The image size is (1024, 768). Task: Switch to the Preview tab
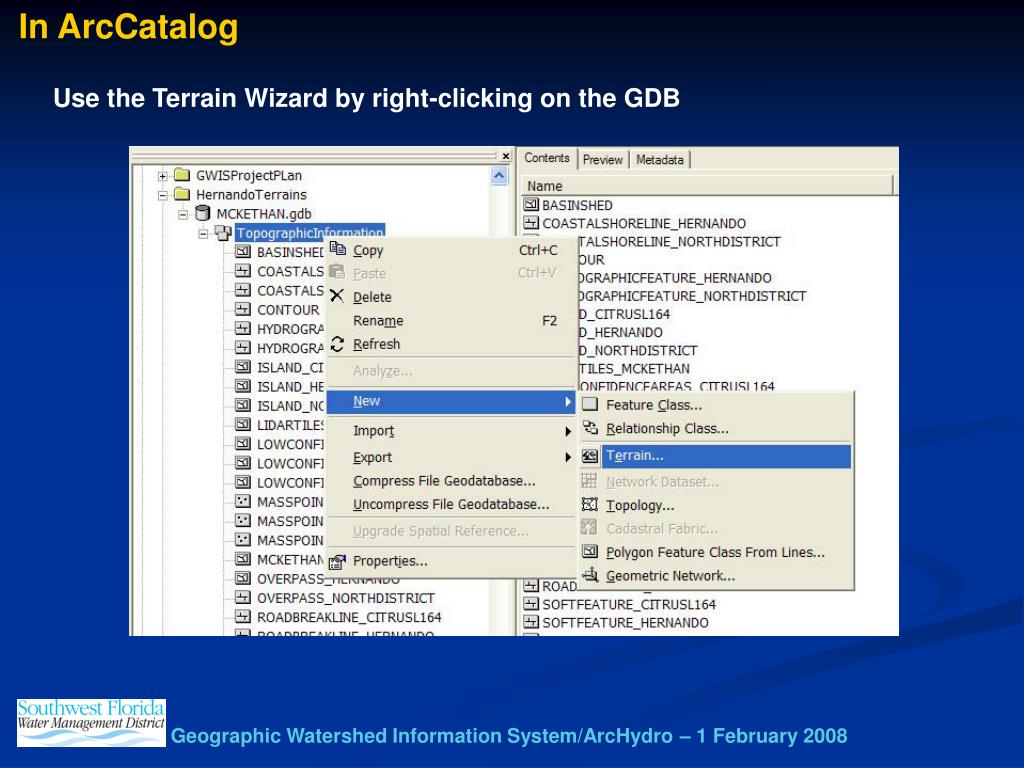[x=602, y=159]
